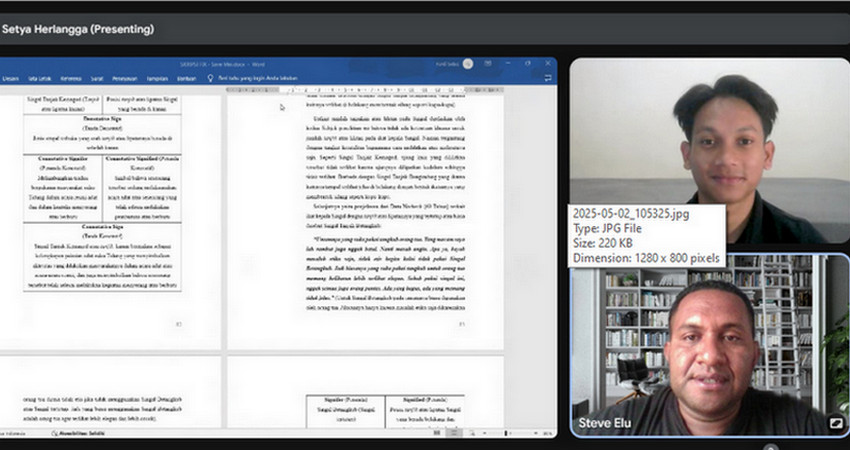The height and width of the screenshot is (450, 850).
Task: Click the 'Signifier (Penanda)' table header
Action: (346, 400)
